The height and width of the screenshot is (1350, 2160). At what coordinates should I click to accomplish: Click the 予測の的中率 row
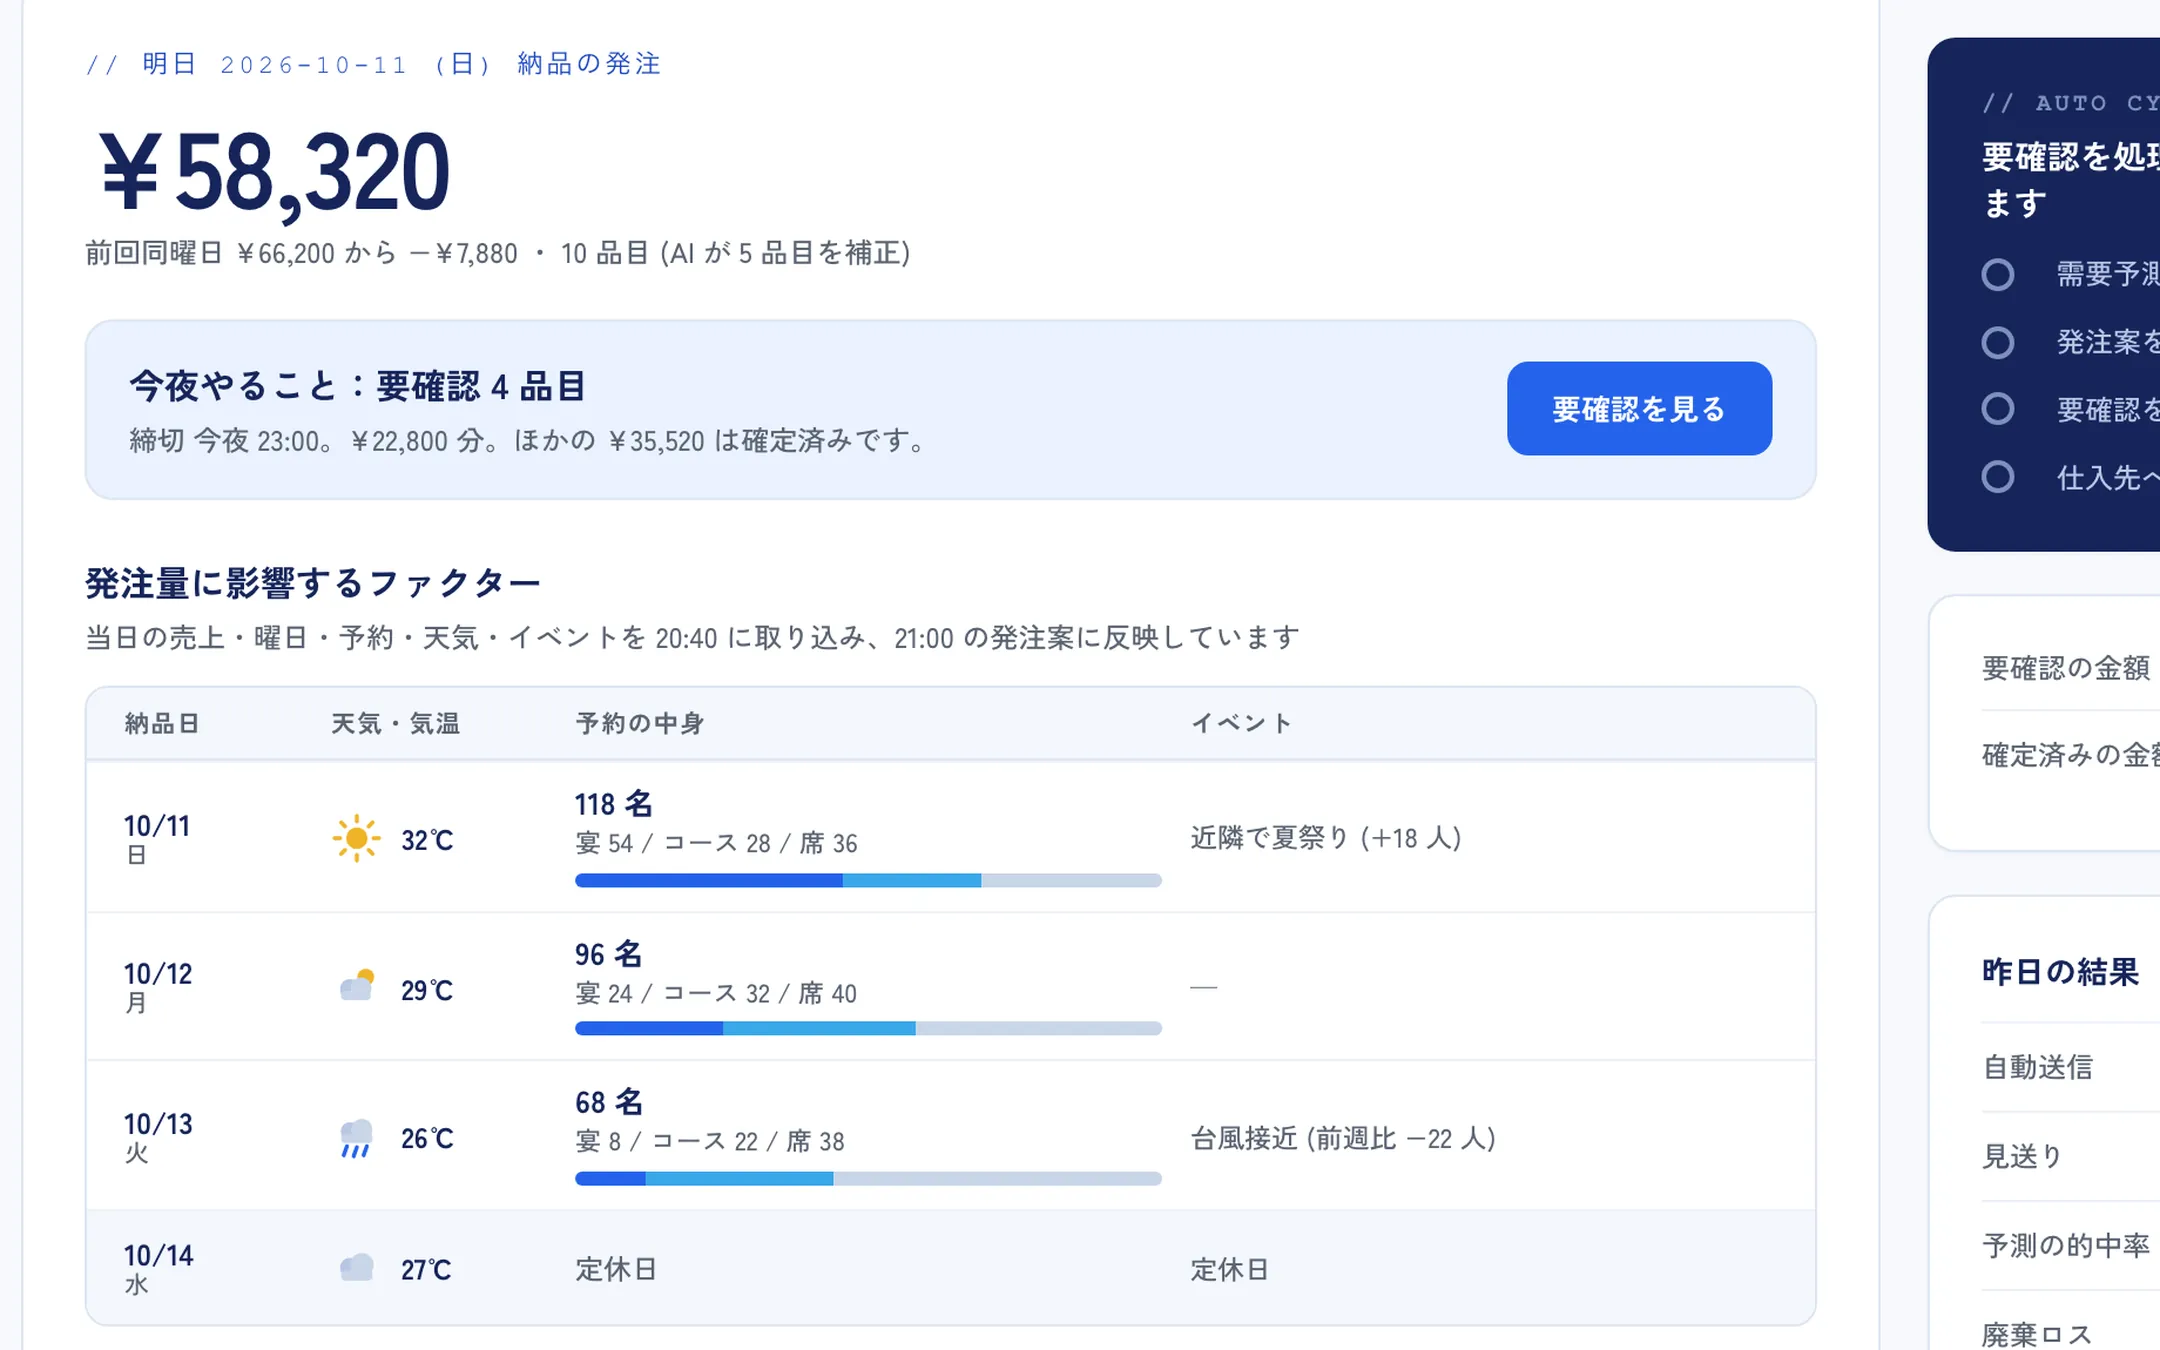pyautogui.click(x=2070, y=1245)
